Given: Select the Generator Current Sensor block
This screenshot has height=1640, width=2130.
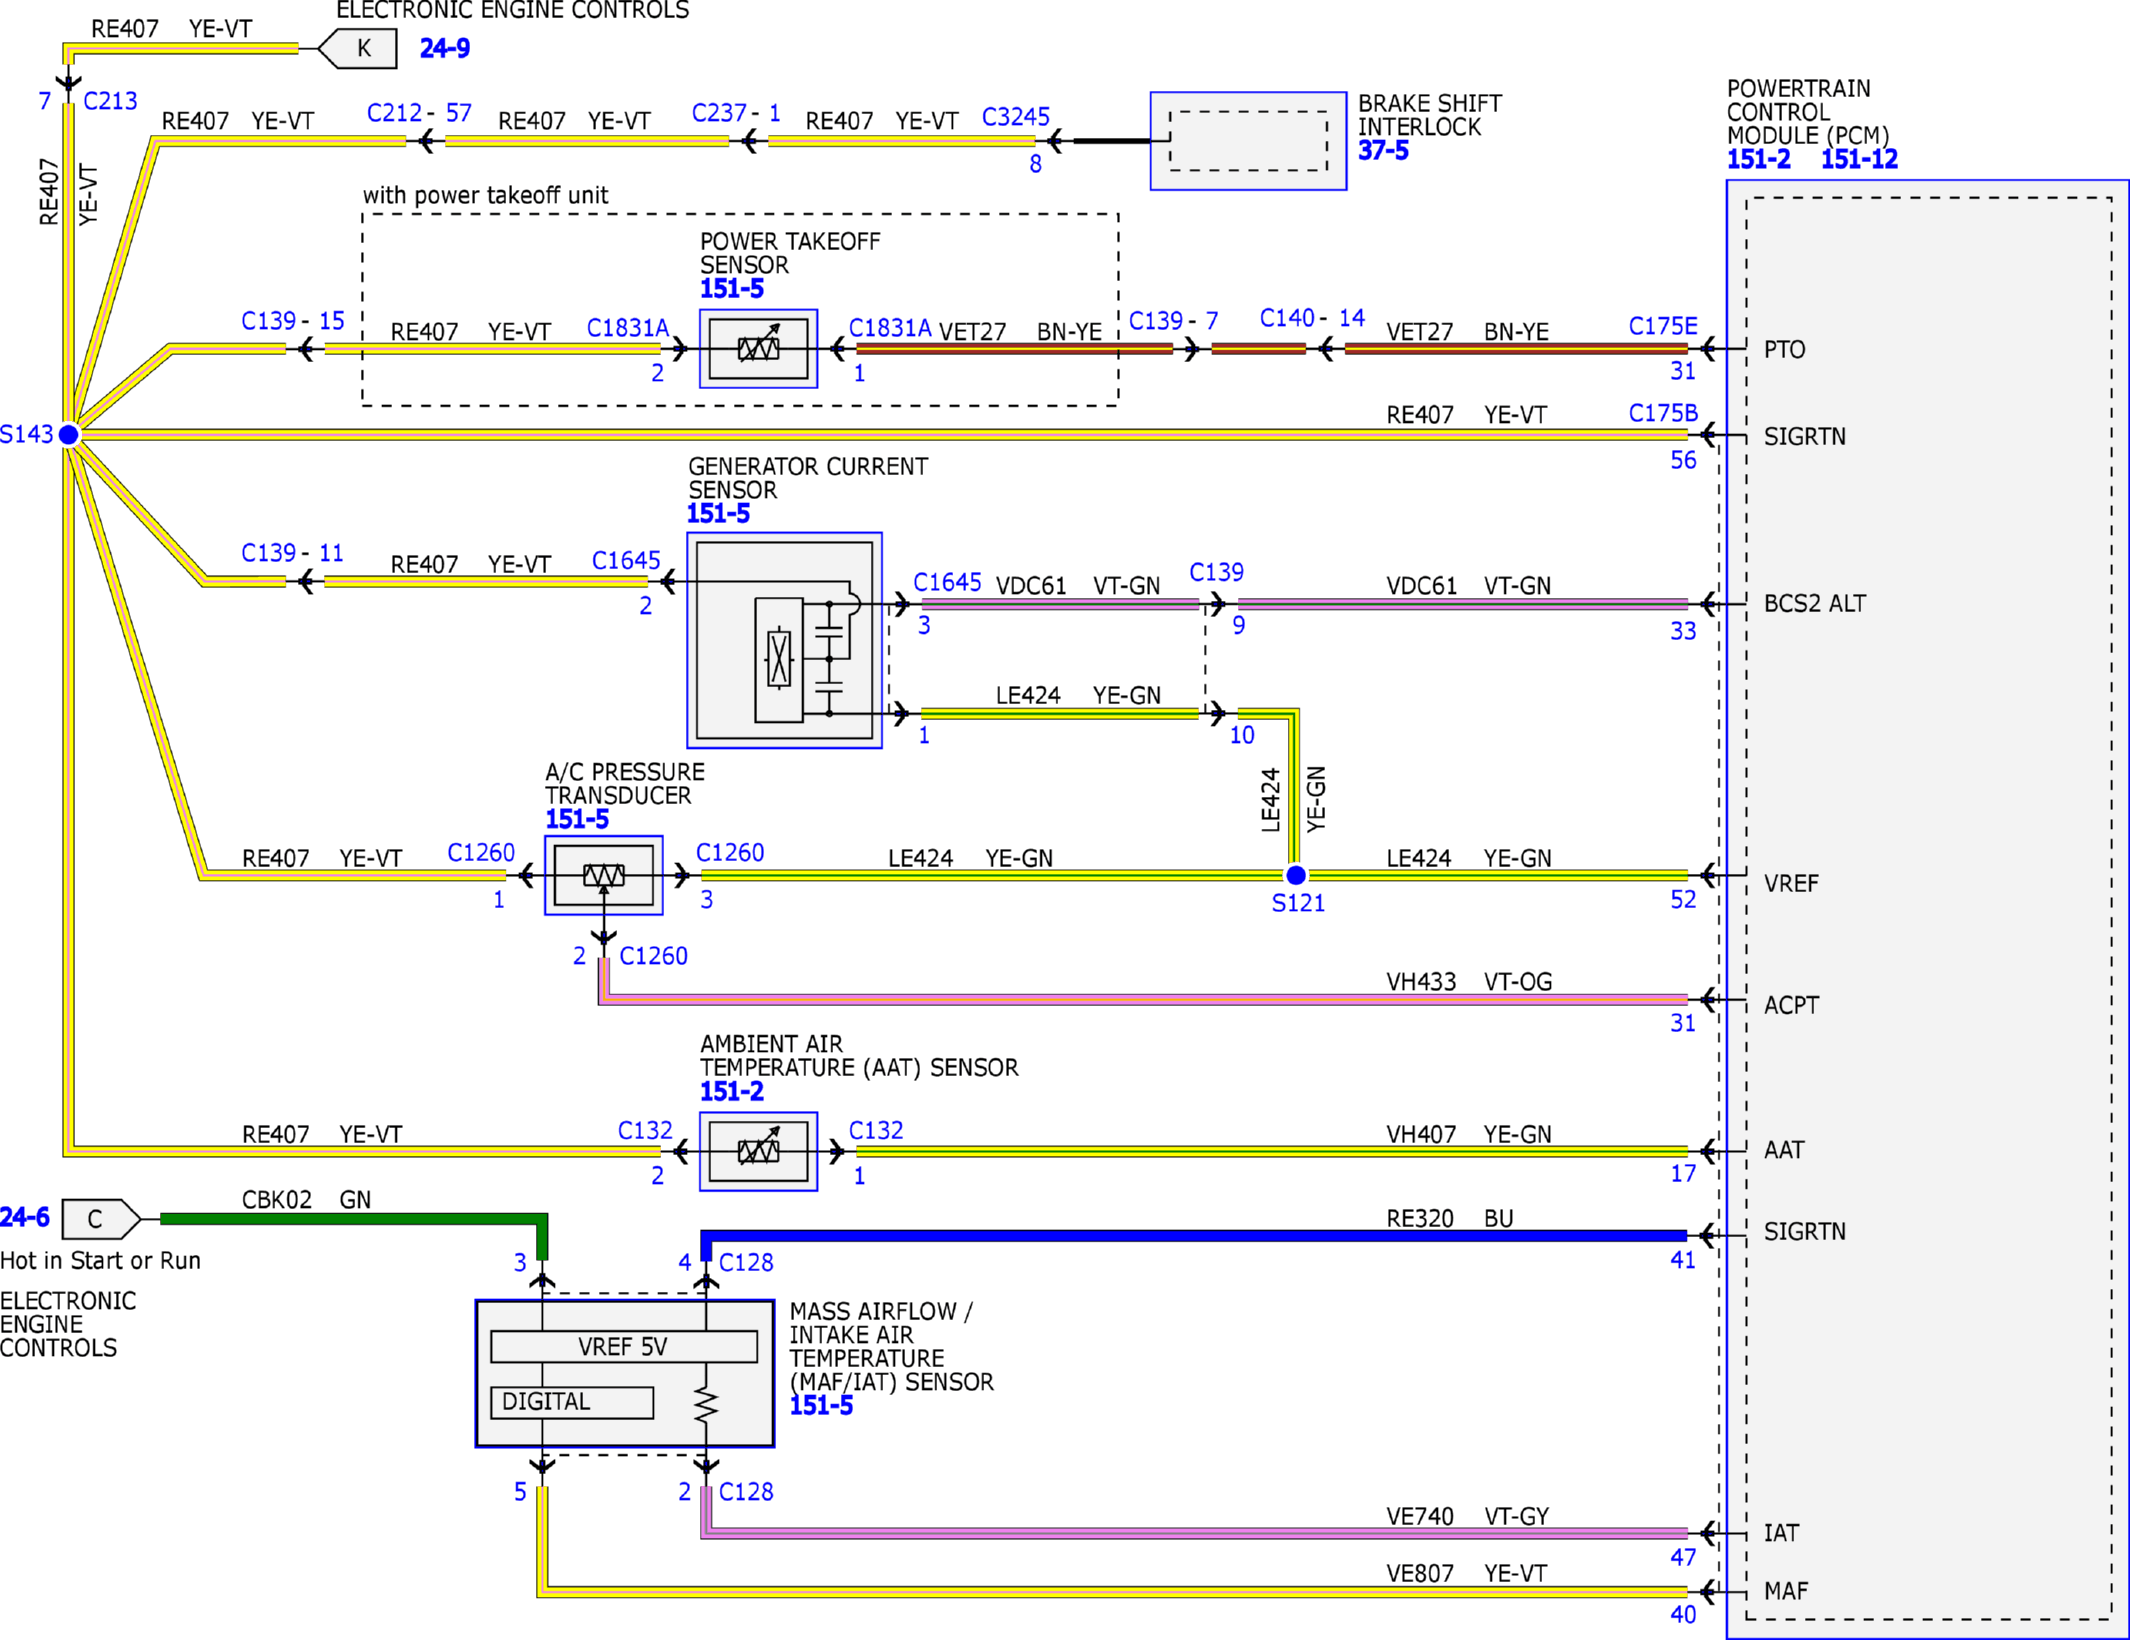Looking at the screenshot, I should click(x=784, y=640).
